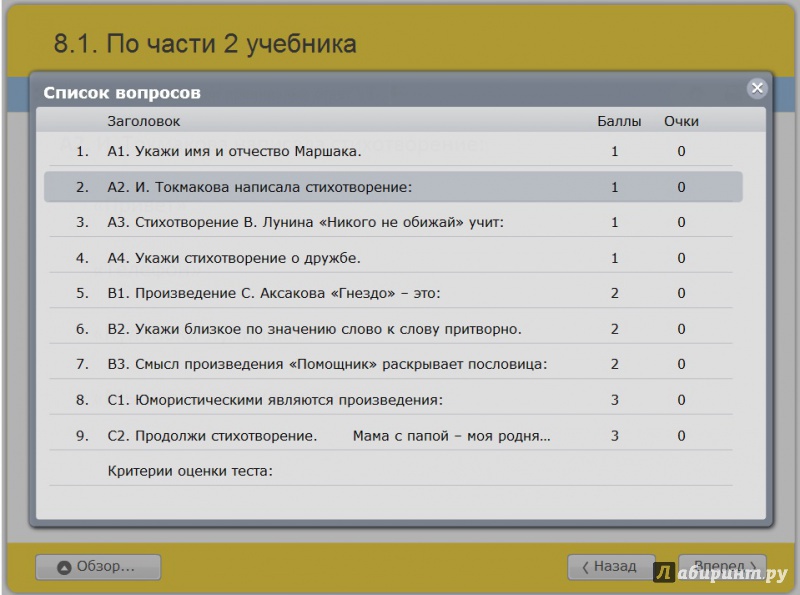The image size is (800, 595).
Task: Go back with the Назад button
Action: click(611, 566)
